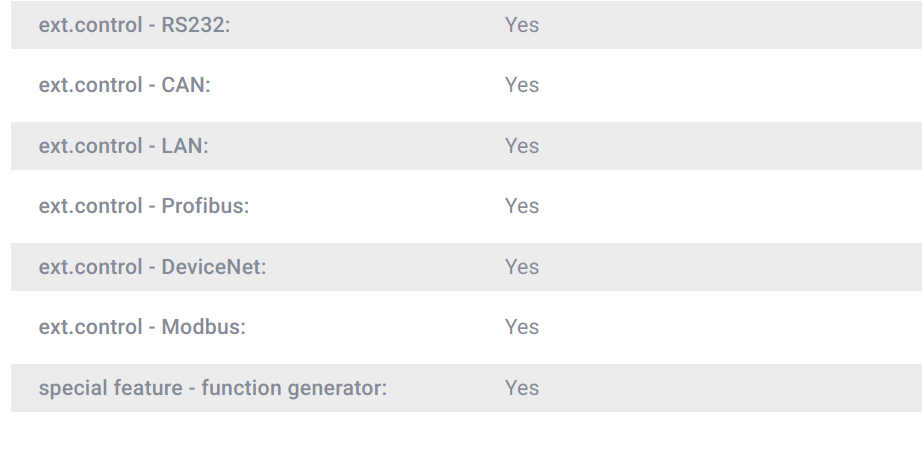The image size is (922, 450).
Task: Select the Yes value beside Profibus
Action: pyautogui.click(x=522, y=206)
